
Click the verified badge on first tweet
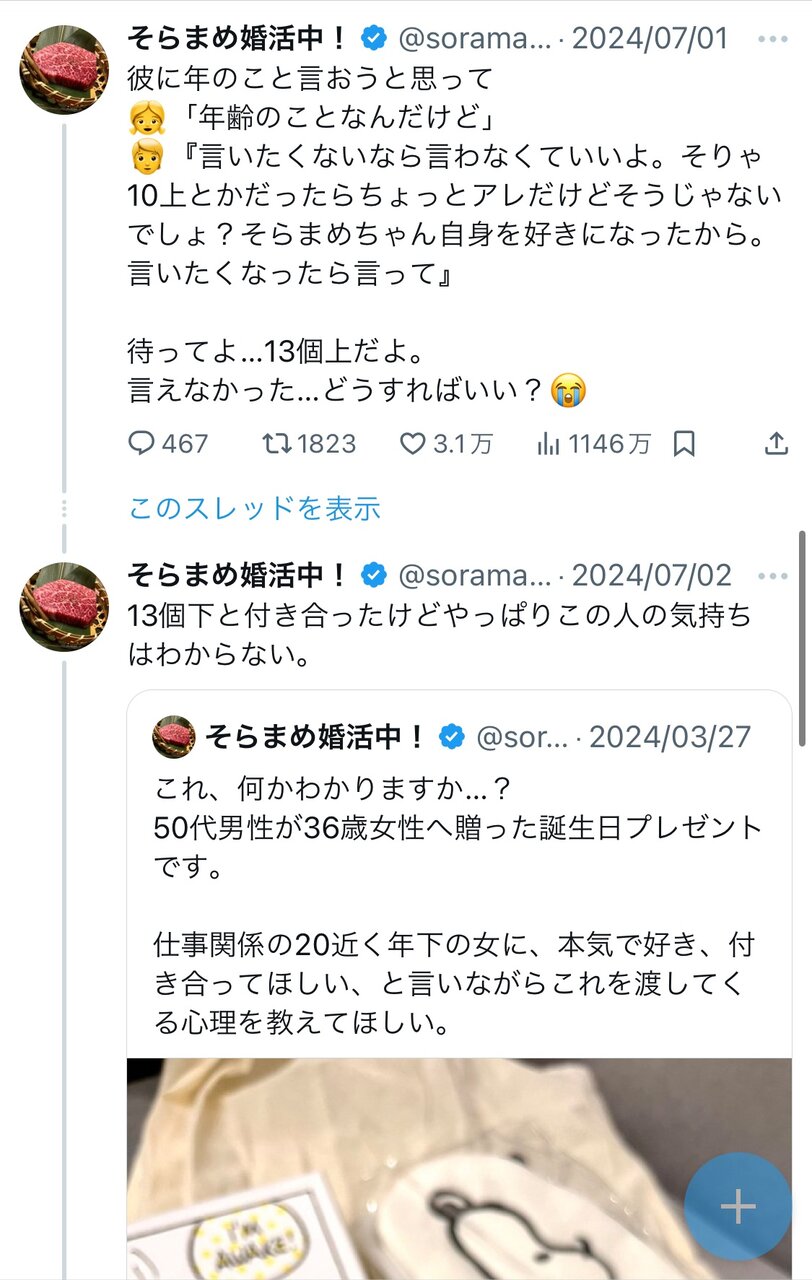coord(374,39)
